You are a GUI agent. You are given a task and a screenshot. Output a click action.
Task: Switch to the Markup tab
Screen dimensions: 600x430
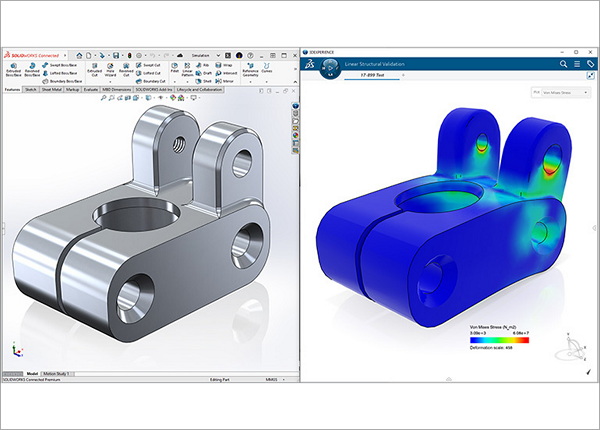pos(72,90)
